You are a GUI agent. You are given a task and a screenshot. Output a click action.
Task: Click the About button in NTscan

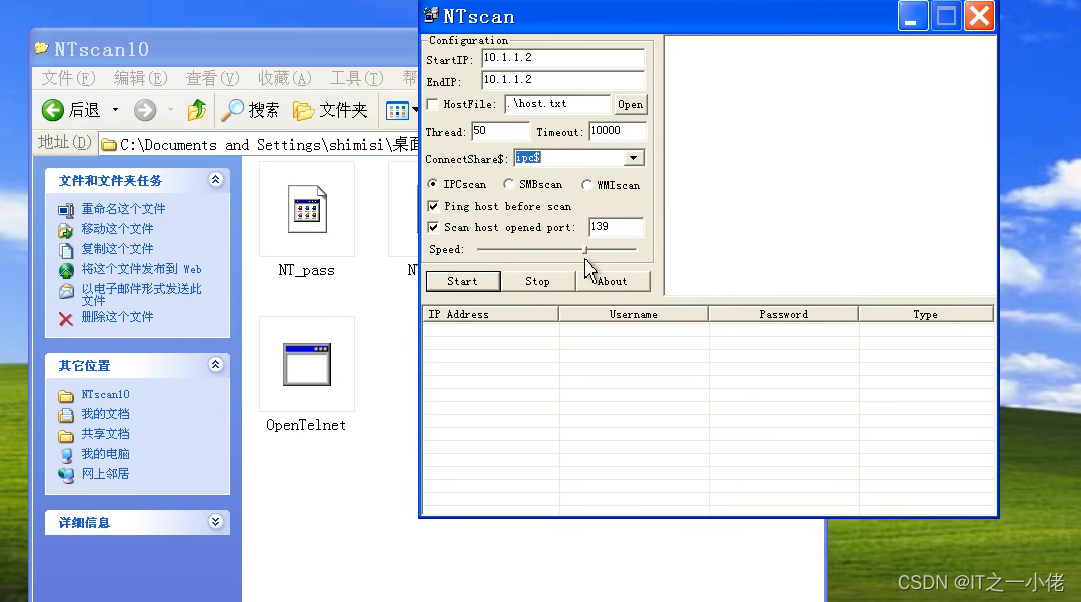pos(612,281)
